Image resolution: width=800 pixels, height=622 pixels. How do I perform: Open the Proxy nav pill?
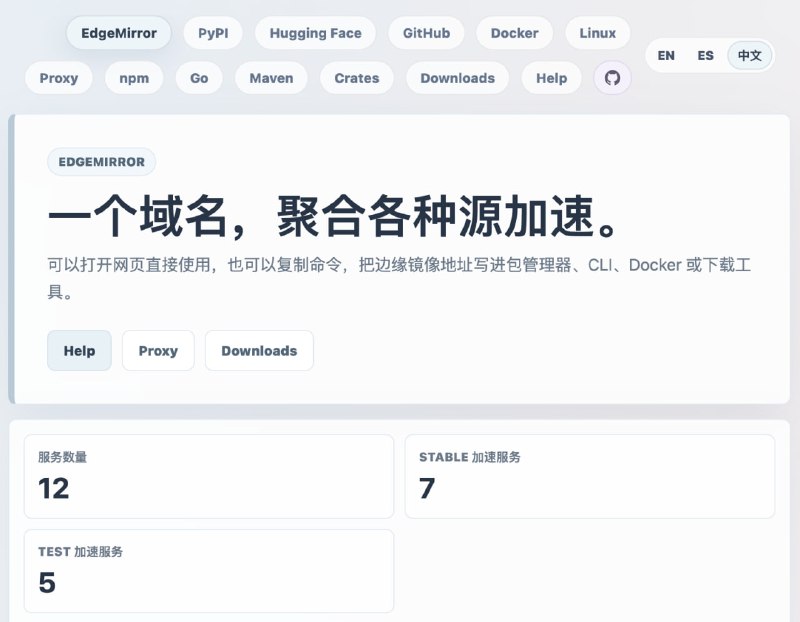[x=59, y=78]
